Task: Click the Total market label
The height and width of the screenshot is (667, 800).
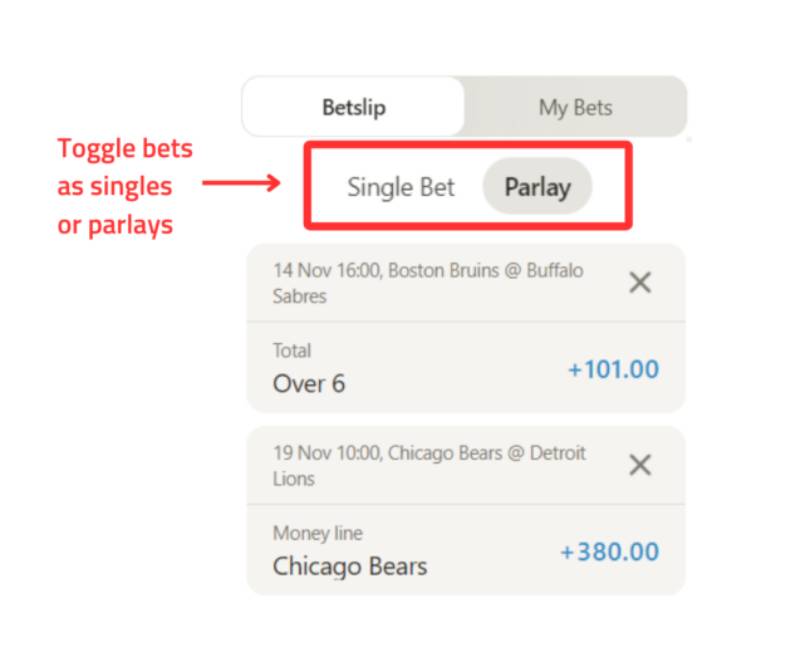Action: (292, 351)
